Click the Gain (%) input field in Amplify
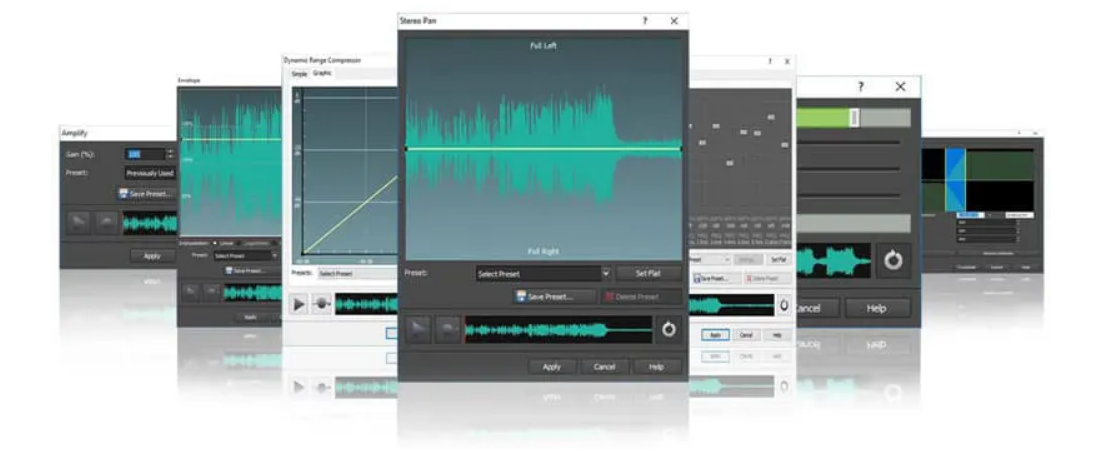1098x463 pixels. (144, 154)
